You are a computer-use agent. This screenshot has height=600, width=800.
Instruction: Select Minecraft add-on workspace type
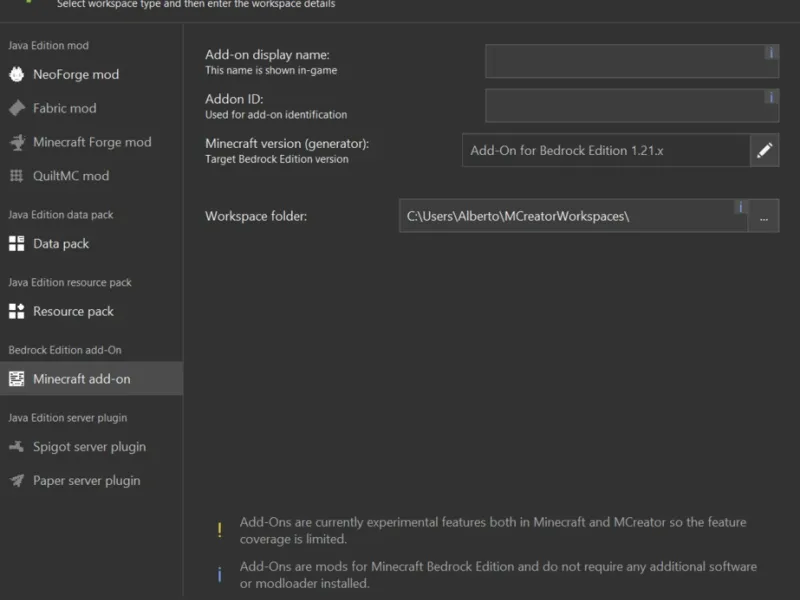click(x=91, y=379)
